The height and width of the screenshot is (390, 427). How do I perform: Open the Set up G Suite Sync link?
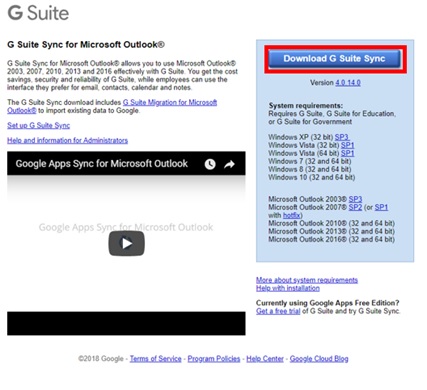tap(39, 125)
